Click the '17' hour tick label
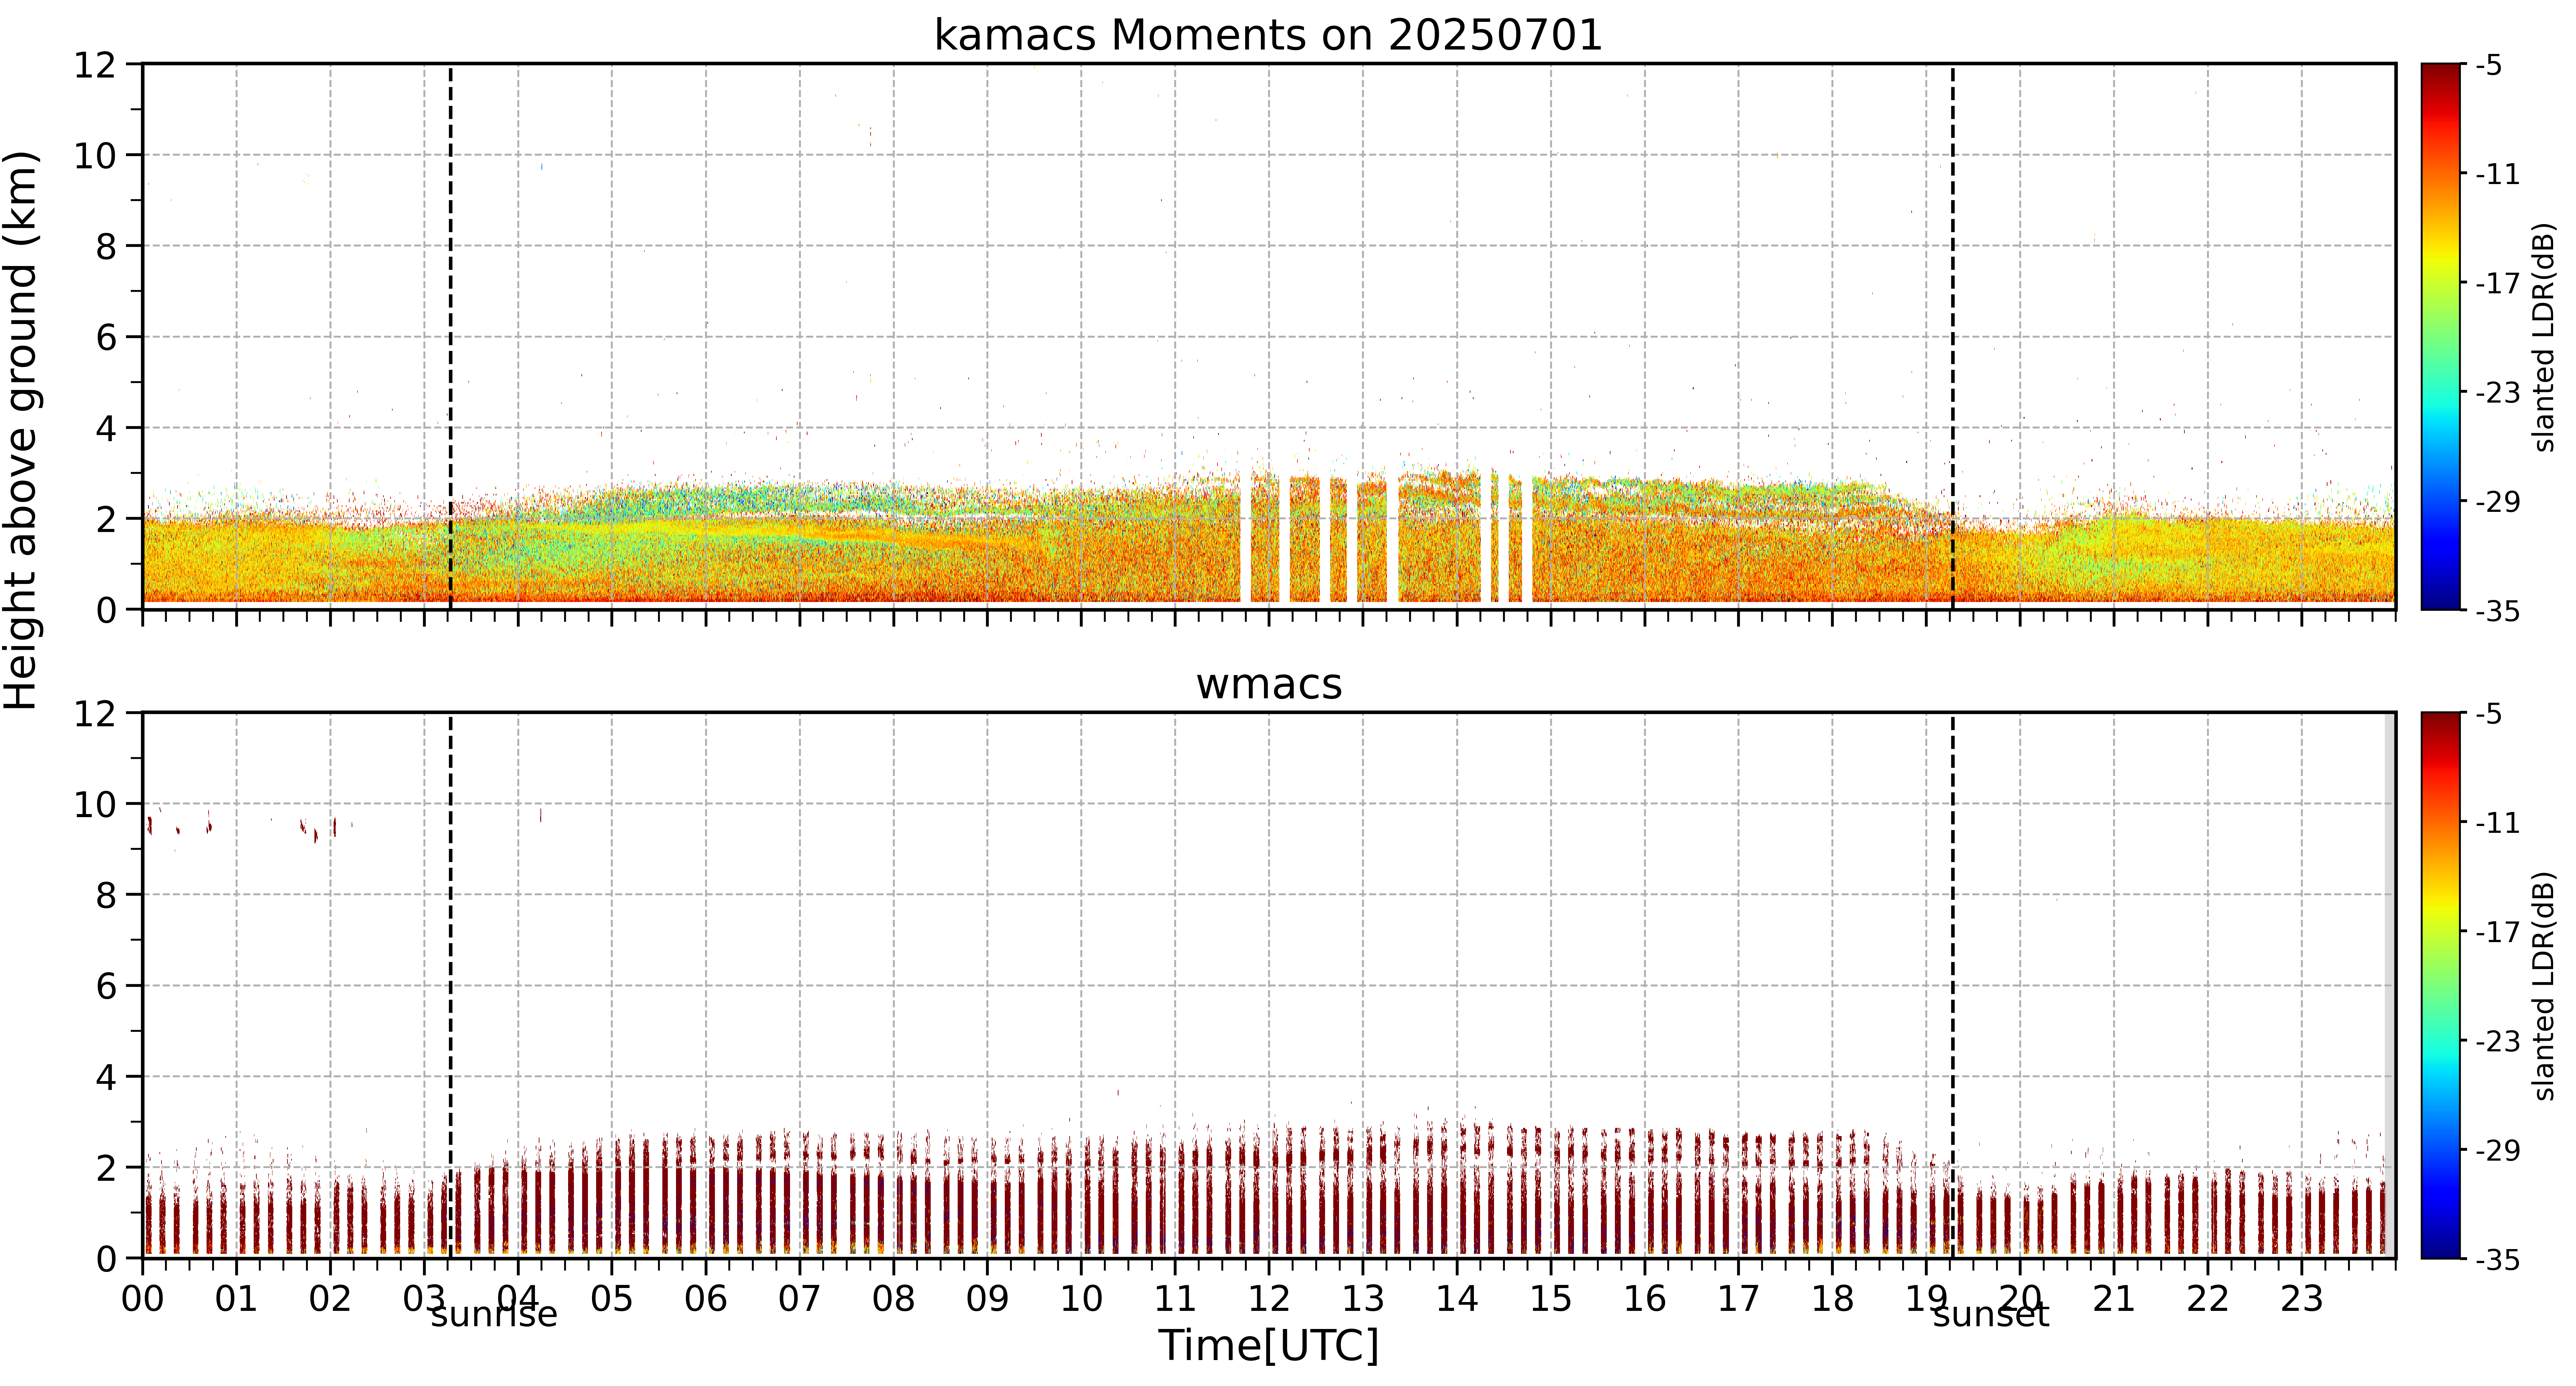This screenshot has height=1386, width=2576. coord(1739,1299)
